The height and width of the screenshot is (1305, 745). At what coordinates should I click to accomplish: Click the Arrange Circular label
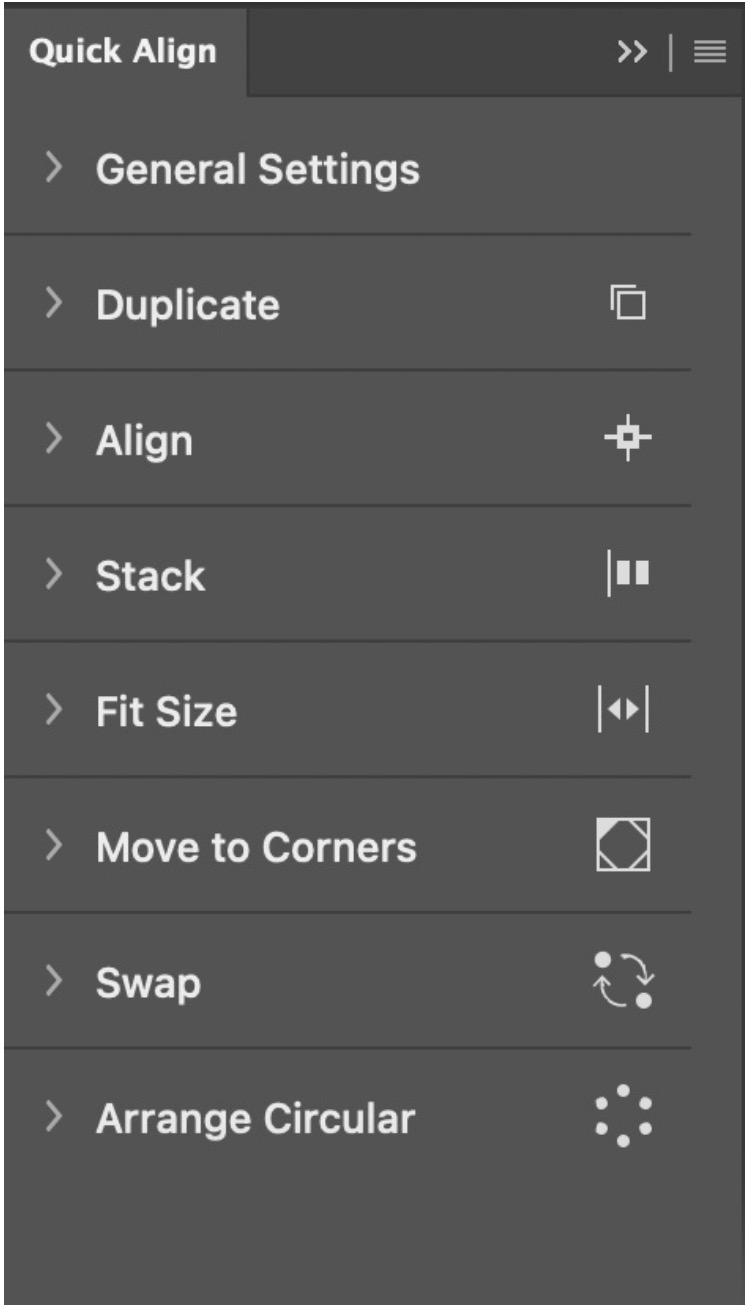(255, 1119)
